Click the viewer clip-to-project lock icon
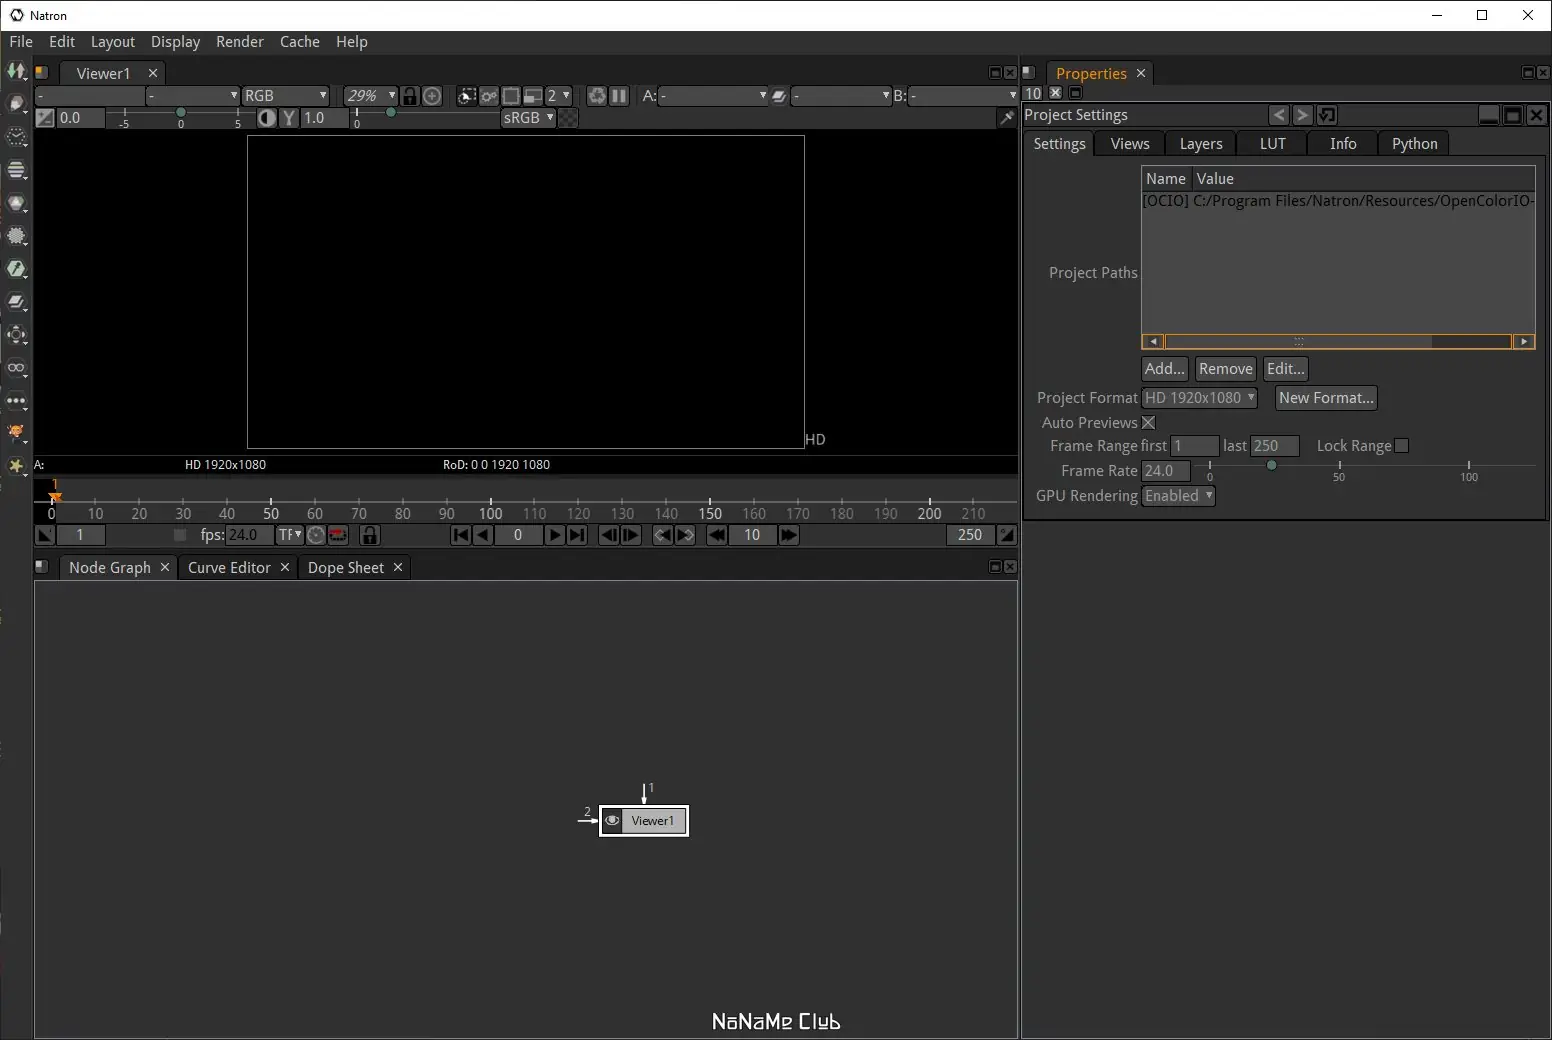 pos(410,96)
